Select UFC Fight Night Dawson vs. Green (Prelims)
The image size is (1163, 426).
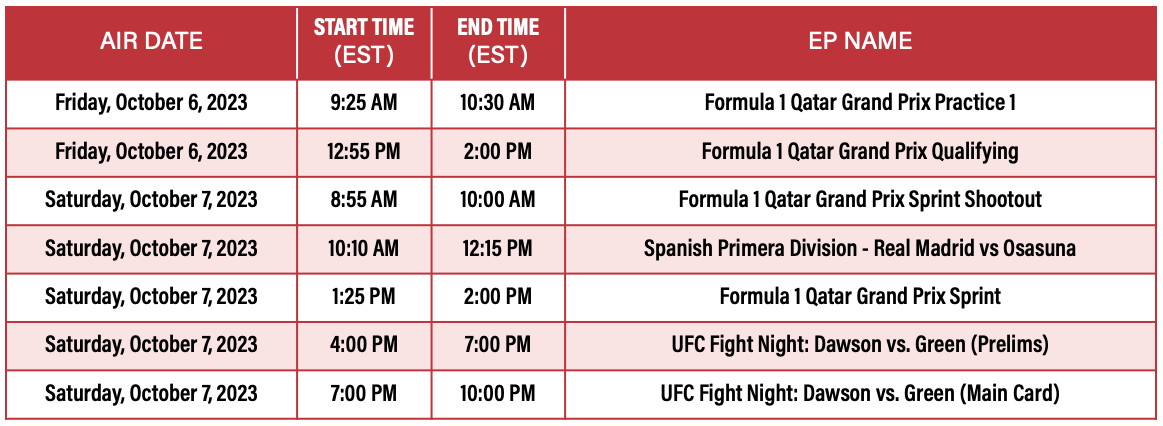(x=860, y=345)
